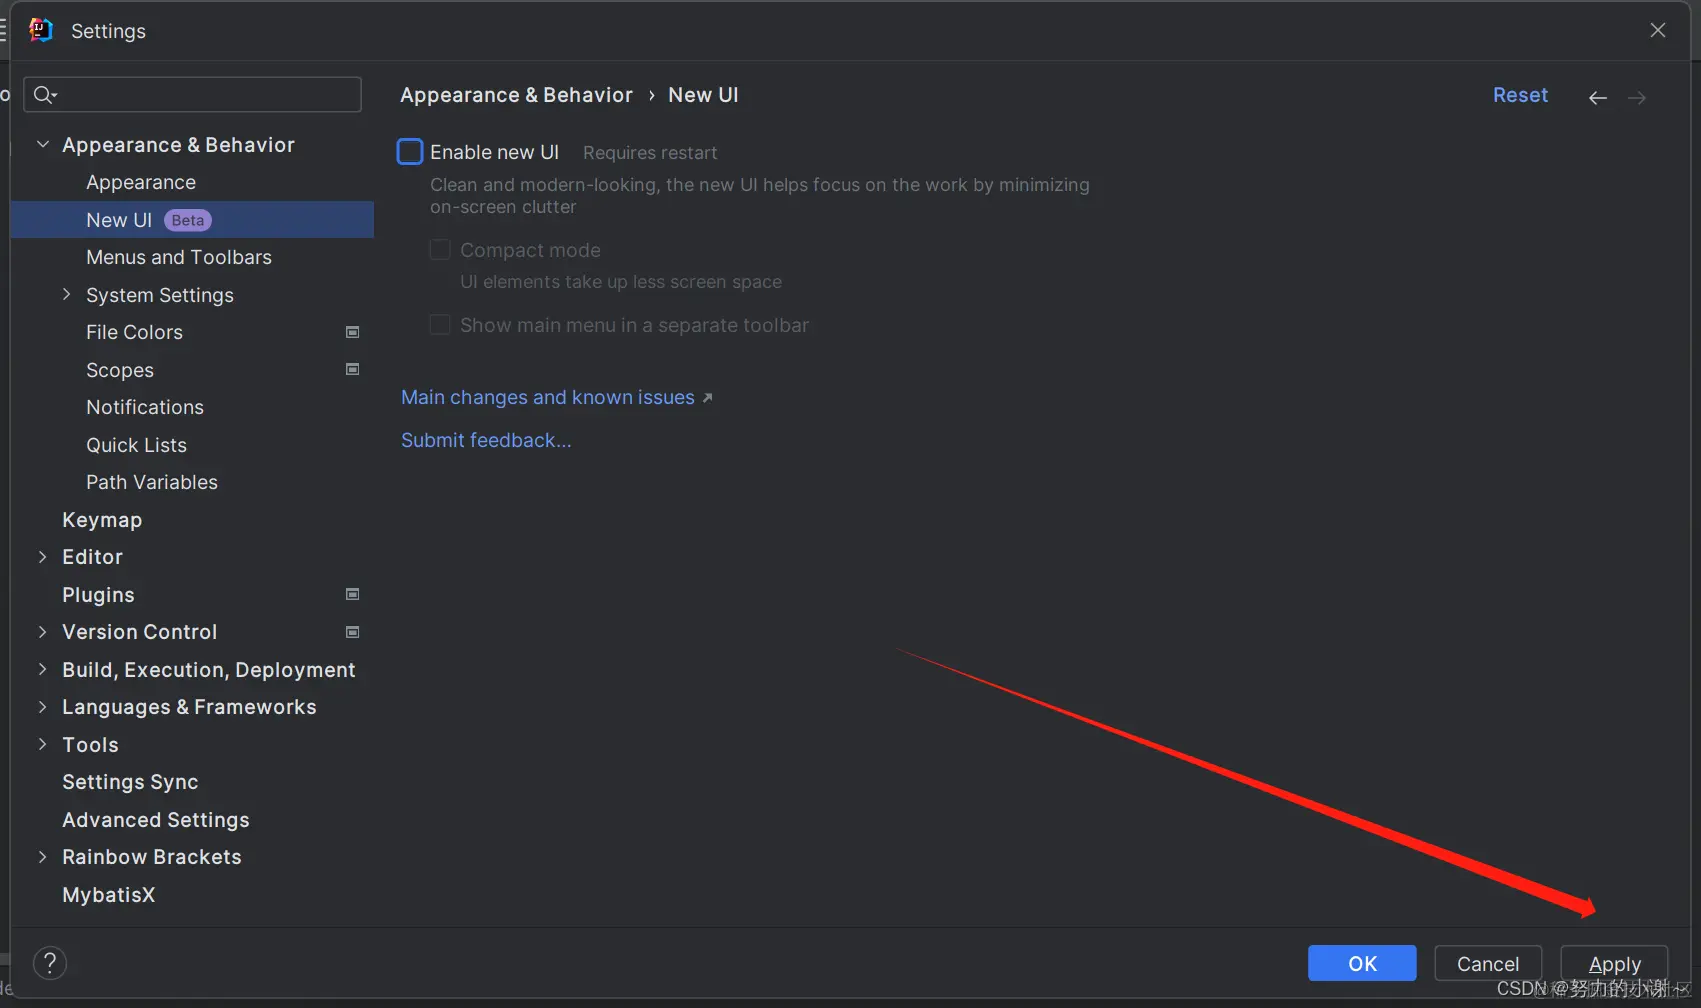
Task: Click Appearance & Behavior breadcrumb
Action: (516, 95)
